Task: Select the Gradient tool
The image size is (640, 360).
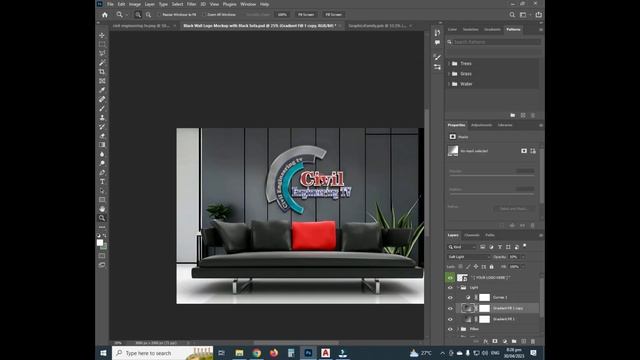Action: 102,145
